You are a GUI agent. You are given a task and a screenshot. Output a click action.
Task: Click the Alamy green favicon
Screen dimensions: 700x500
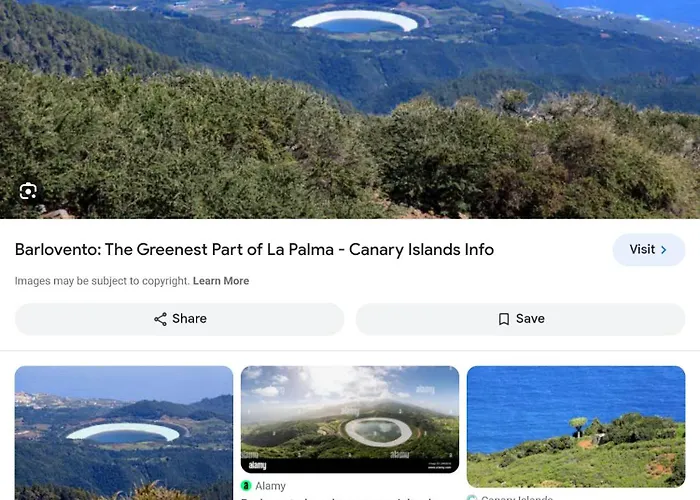point(246,485)
